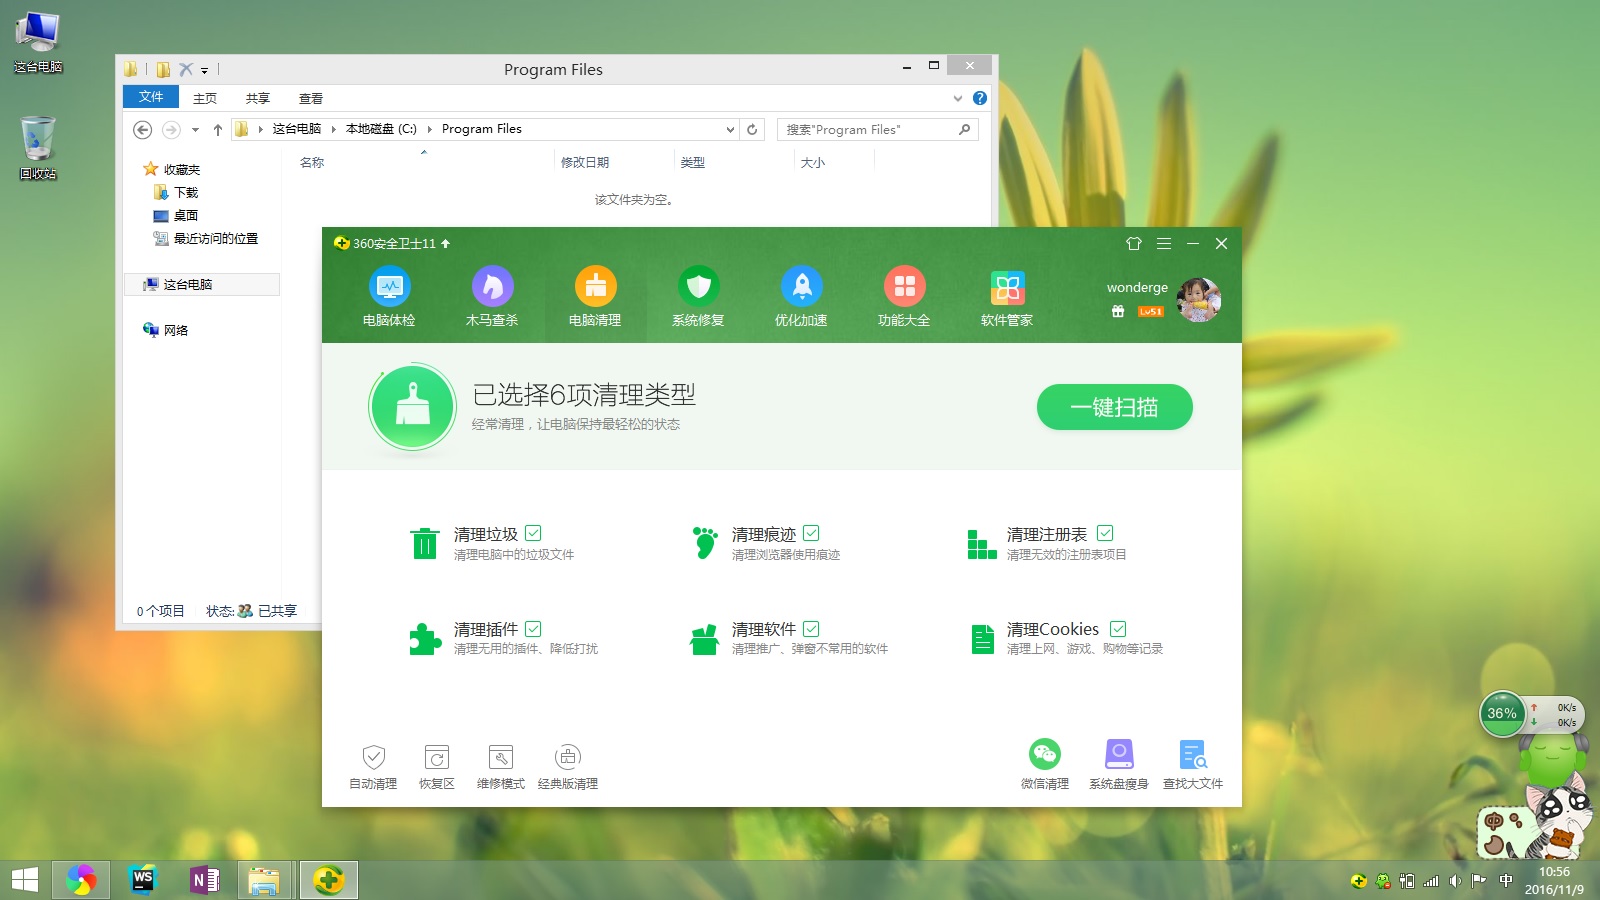Open the 功能大全 features icon
Screen dimensions: 1600x900
tap(904, 287)
